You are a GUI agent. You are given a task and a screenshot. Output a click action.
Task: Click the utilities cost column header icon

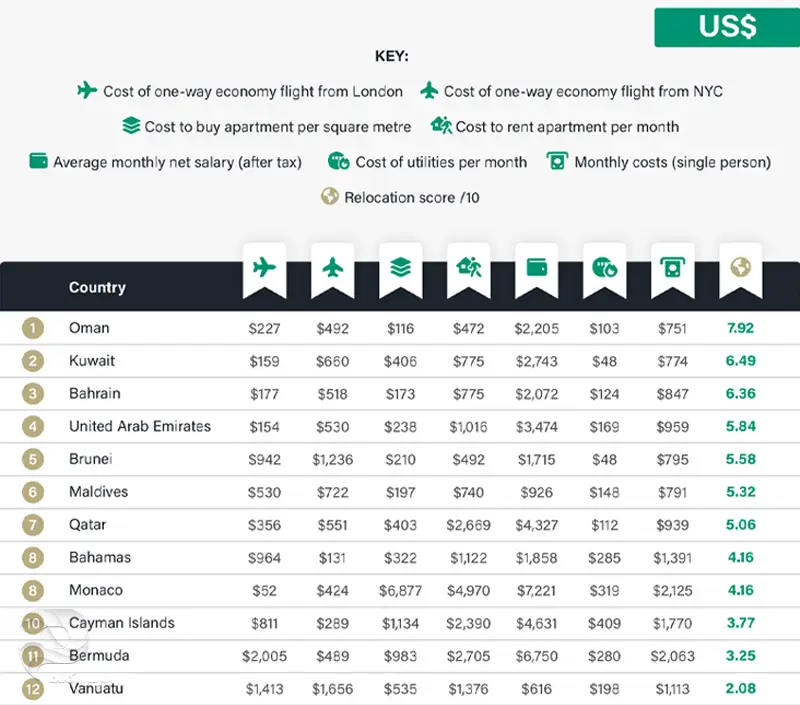point(604,267)
